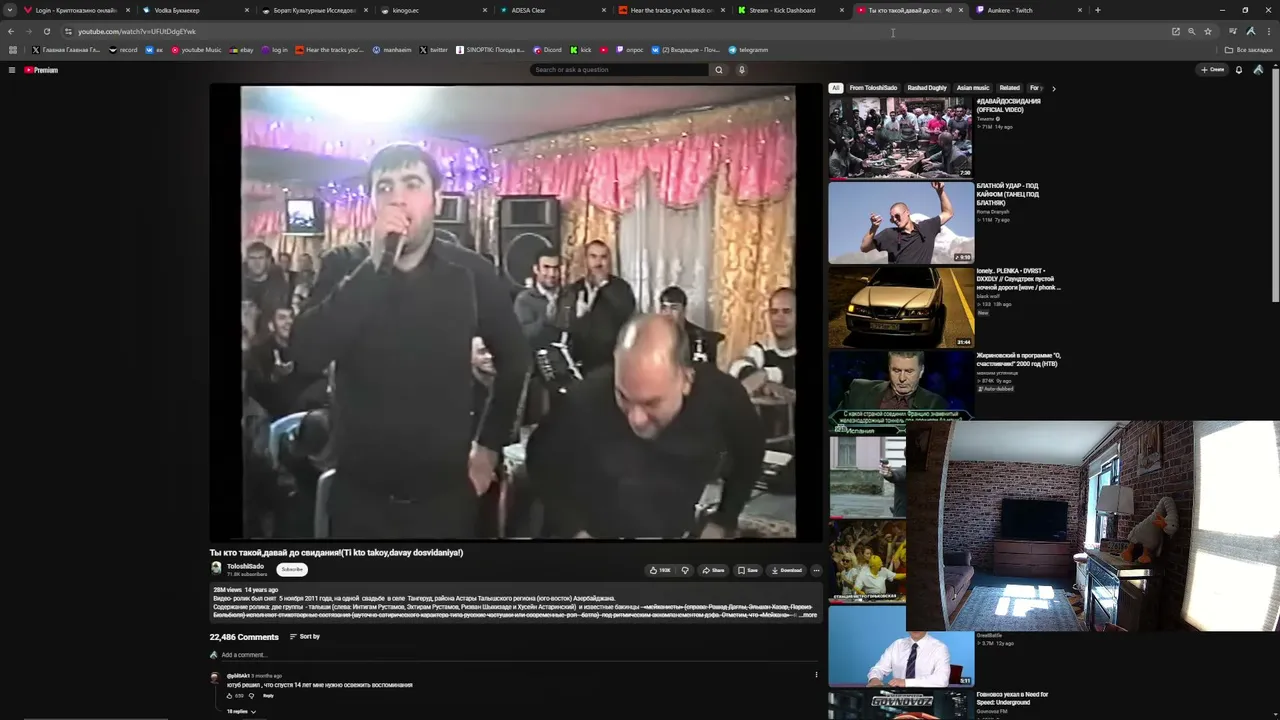Reload the page

(x=46, y=31)
